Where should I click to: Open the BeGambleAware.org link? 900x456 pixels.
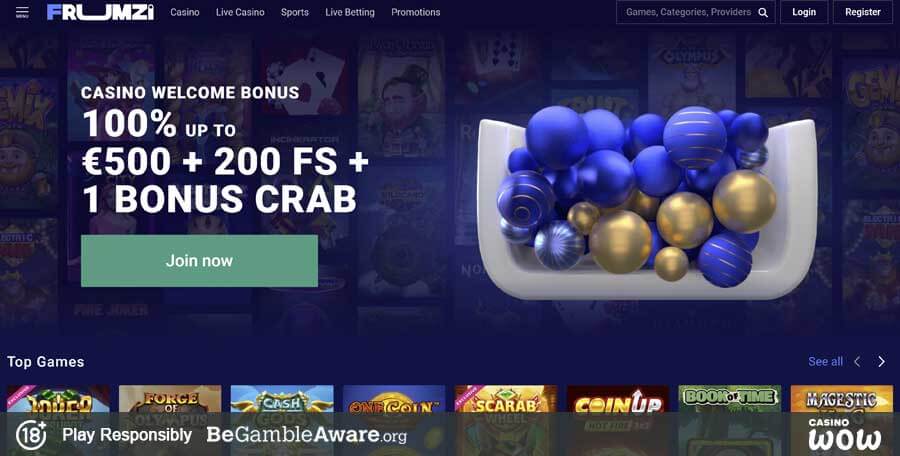(x=307, y=435)
